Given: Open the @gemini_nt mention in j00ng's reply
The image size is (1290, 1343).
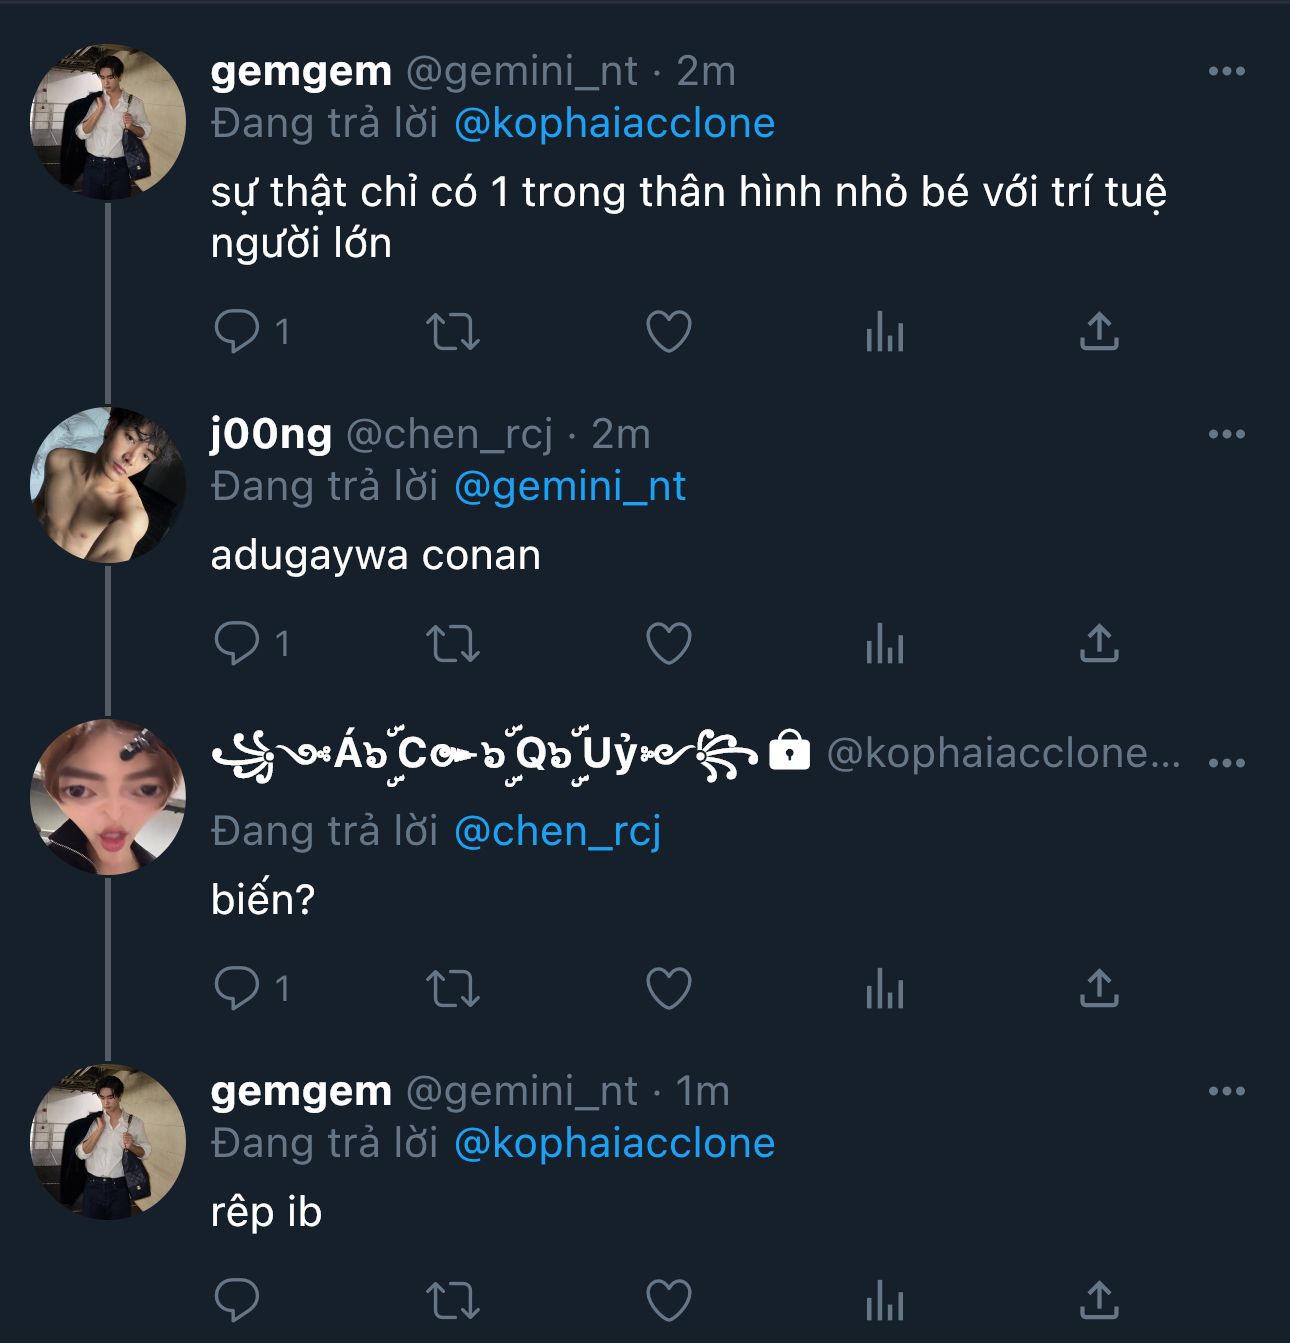Looking at the screenshot, I should (570, 487).
